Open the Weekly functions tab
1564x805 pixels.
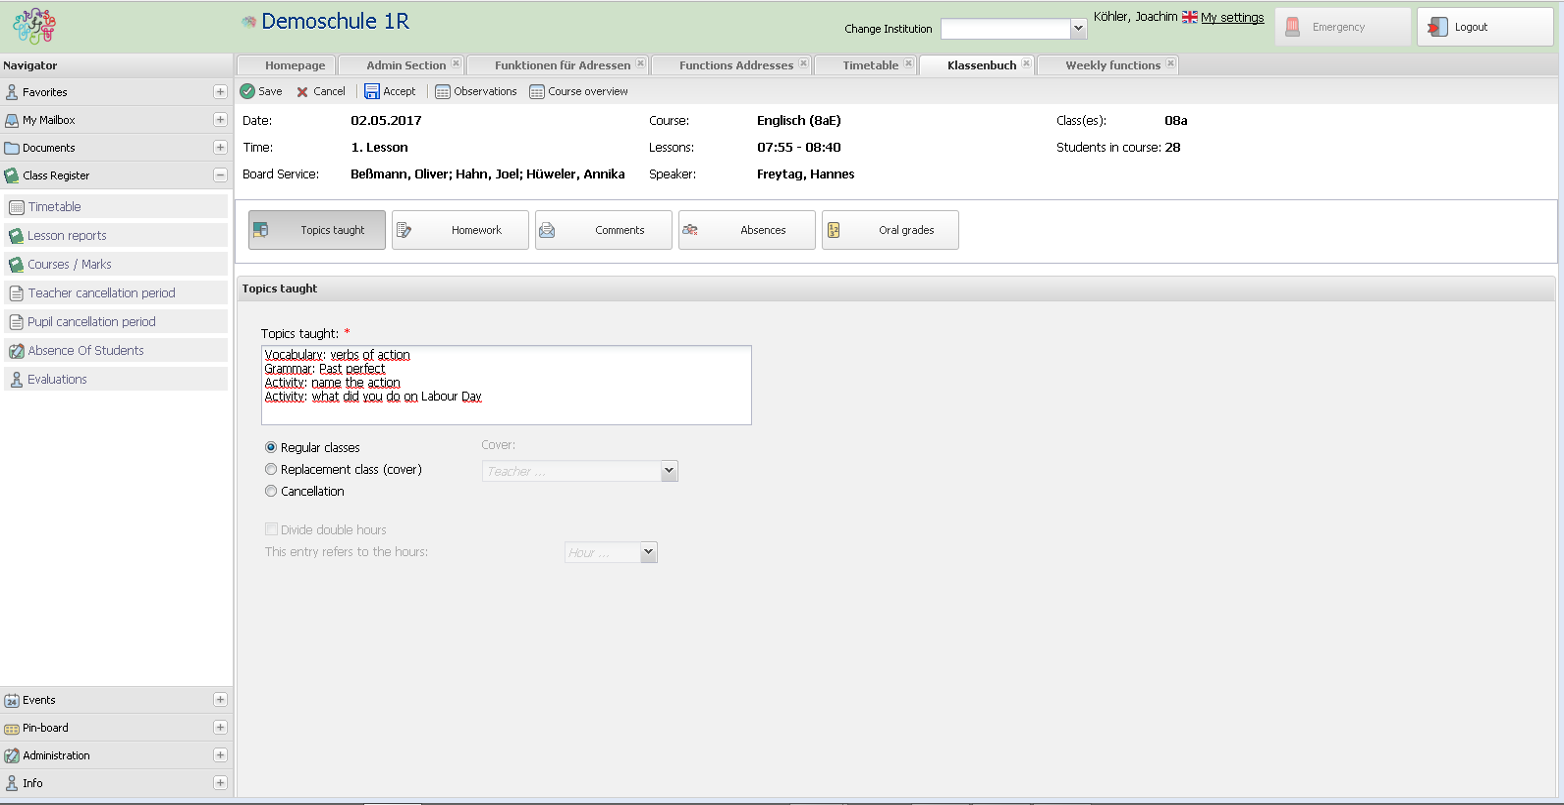[1105, 64]
